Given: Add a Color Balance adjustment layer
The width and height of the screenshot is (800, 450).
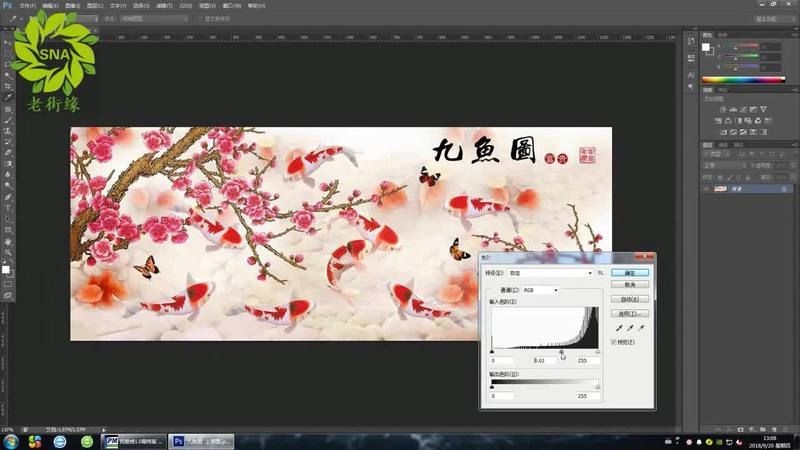Looking at the screenshot, I should (729, 121).
